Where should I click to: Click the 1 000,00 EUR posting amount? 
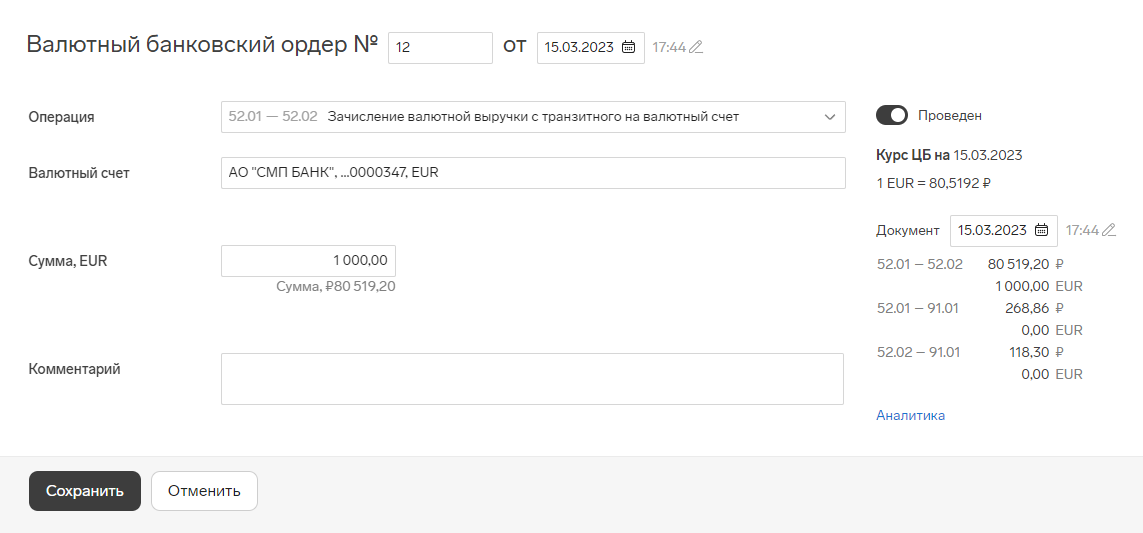1039,287
